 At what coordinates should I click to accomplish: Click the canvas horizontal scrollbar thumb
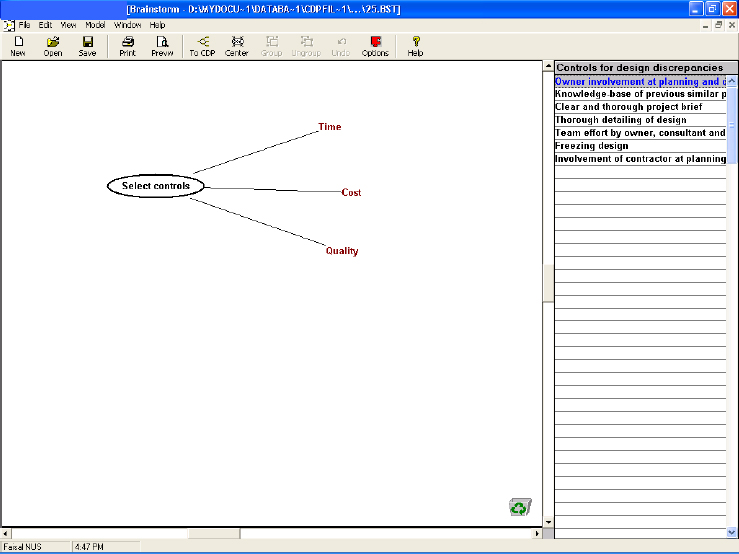tap(214, 533)
